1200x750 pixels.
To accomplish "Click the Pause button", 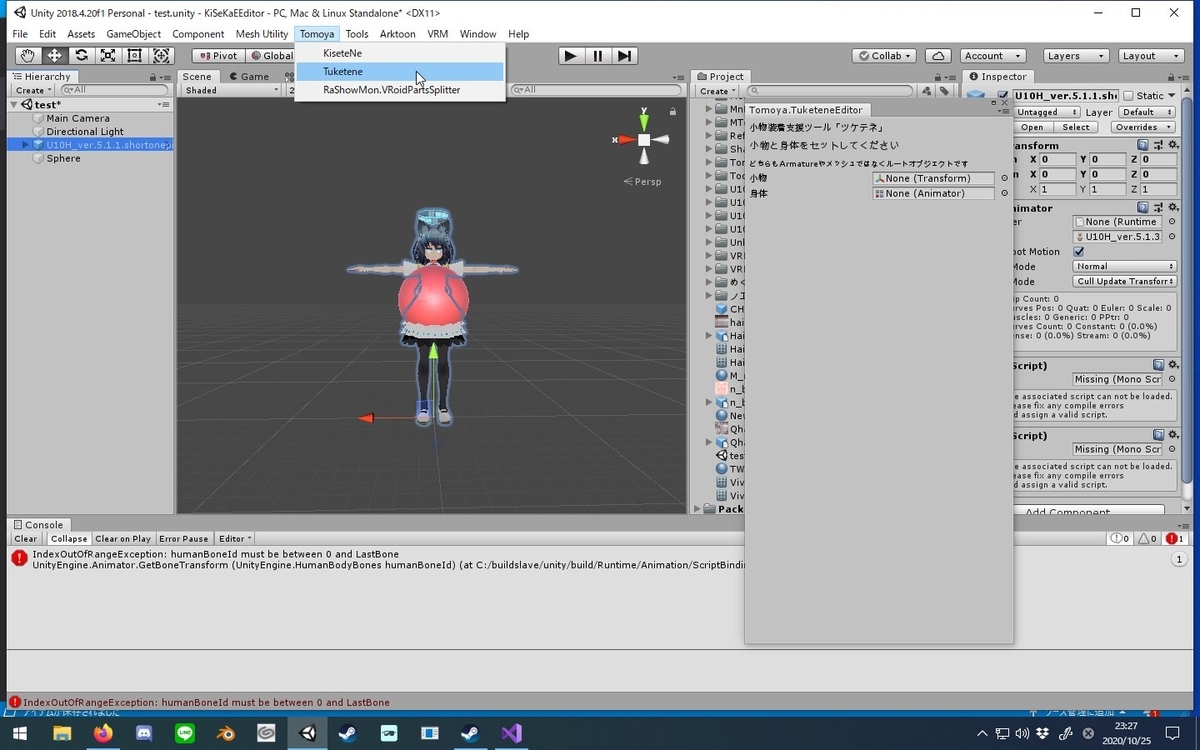I will coord(597,56).
